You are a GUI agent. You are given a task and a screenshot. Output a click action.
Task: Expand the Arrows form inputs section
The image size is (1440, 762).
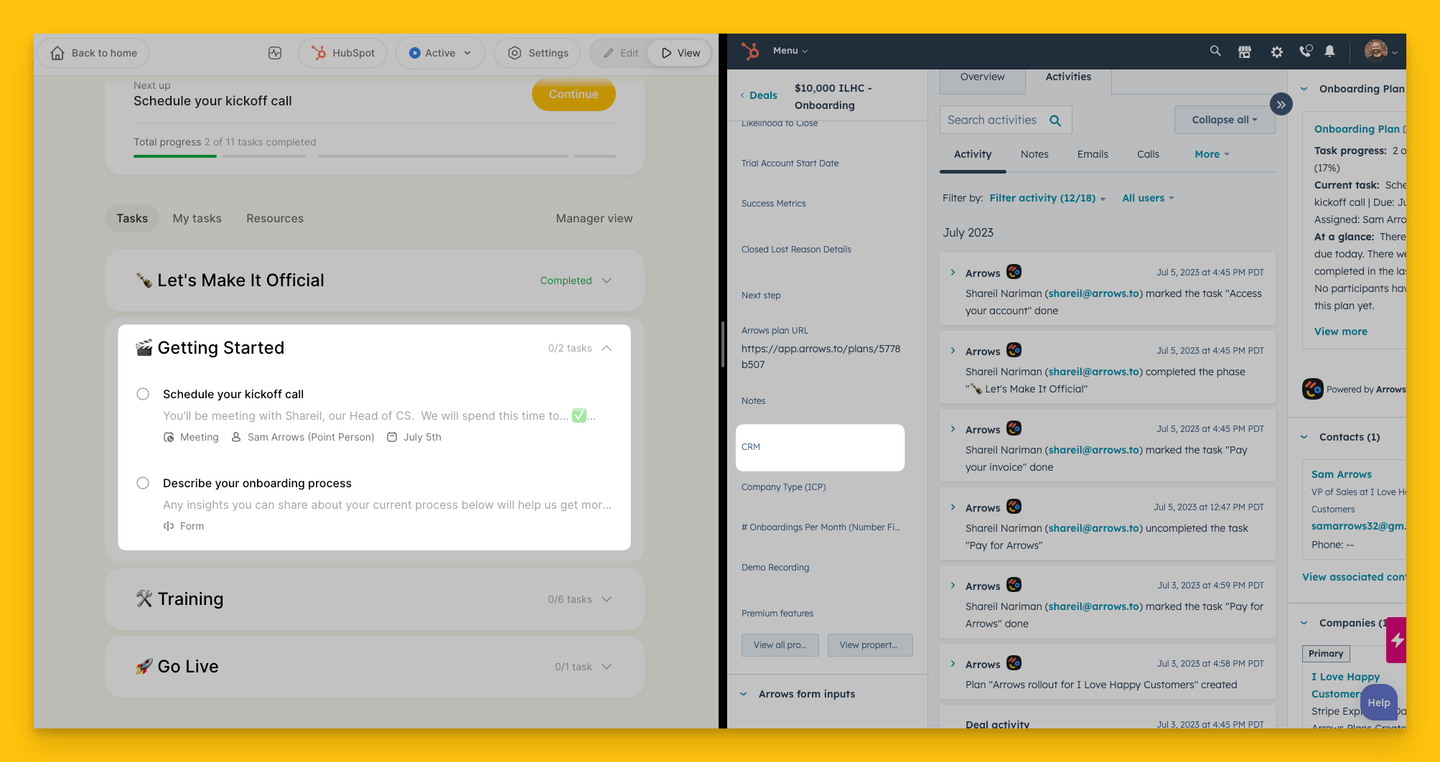(743, 694)
